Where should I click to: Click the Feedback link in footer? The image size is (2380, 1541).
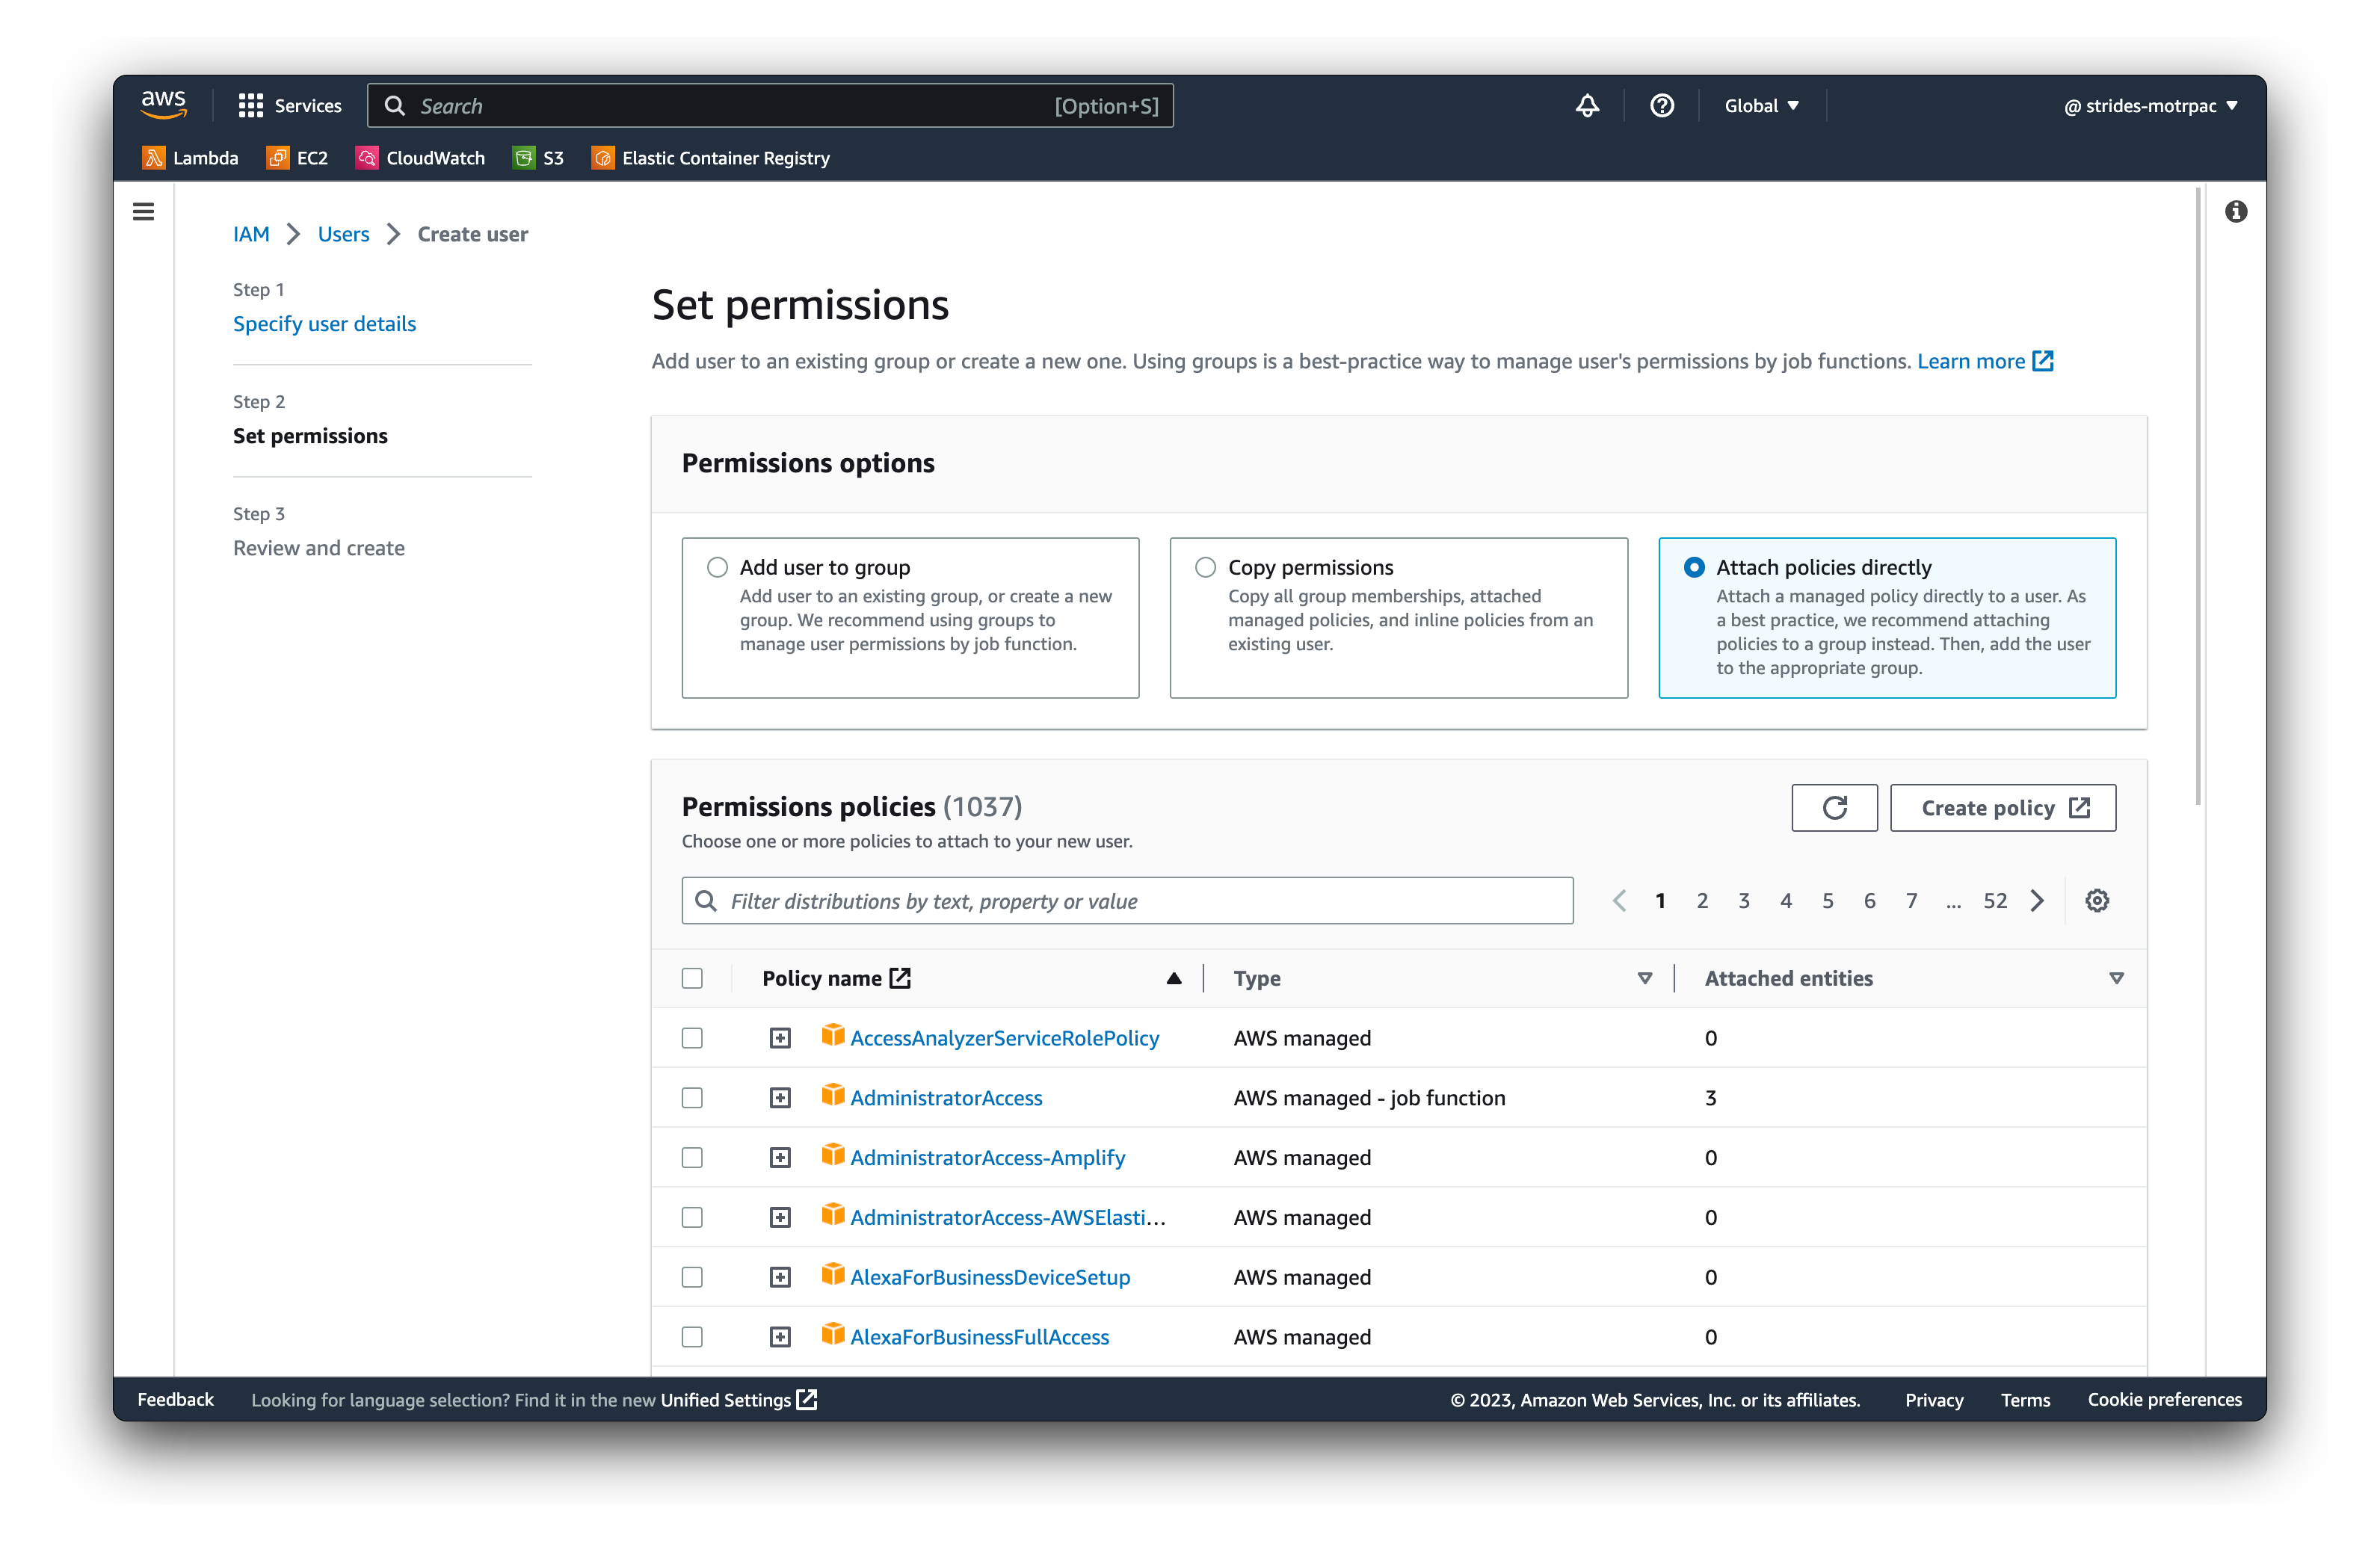click(176, 1400)
